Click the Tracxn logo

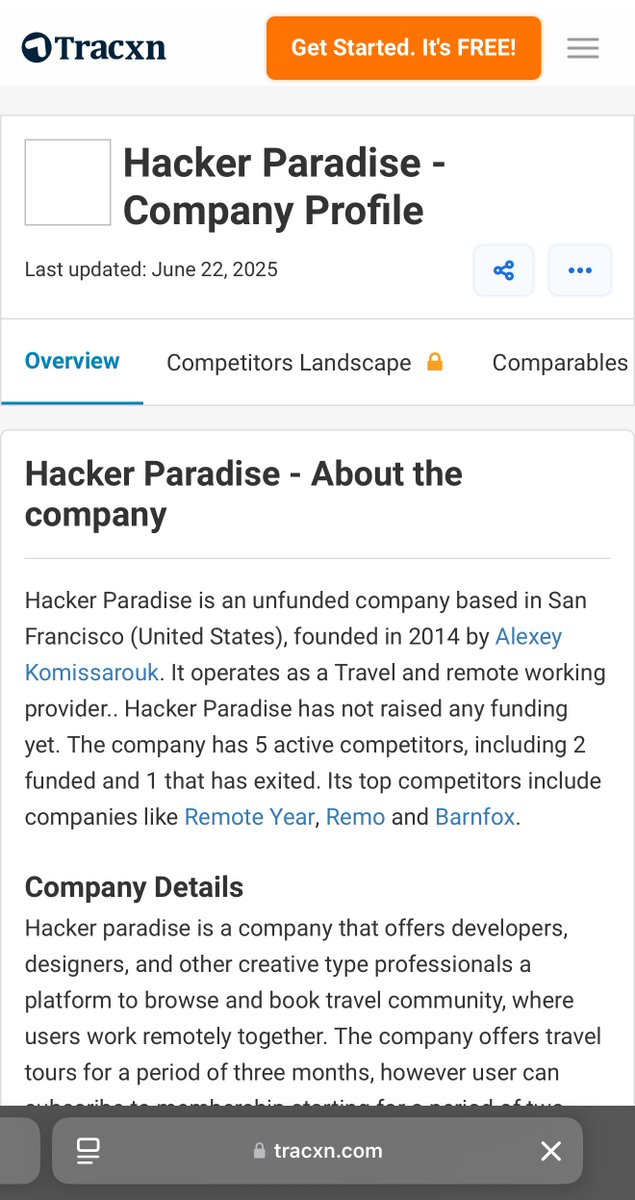[94, 47]
